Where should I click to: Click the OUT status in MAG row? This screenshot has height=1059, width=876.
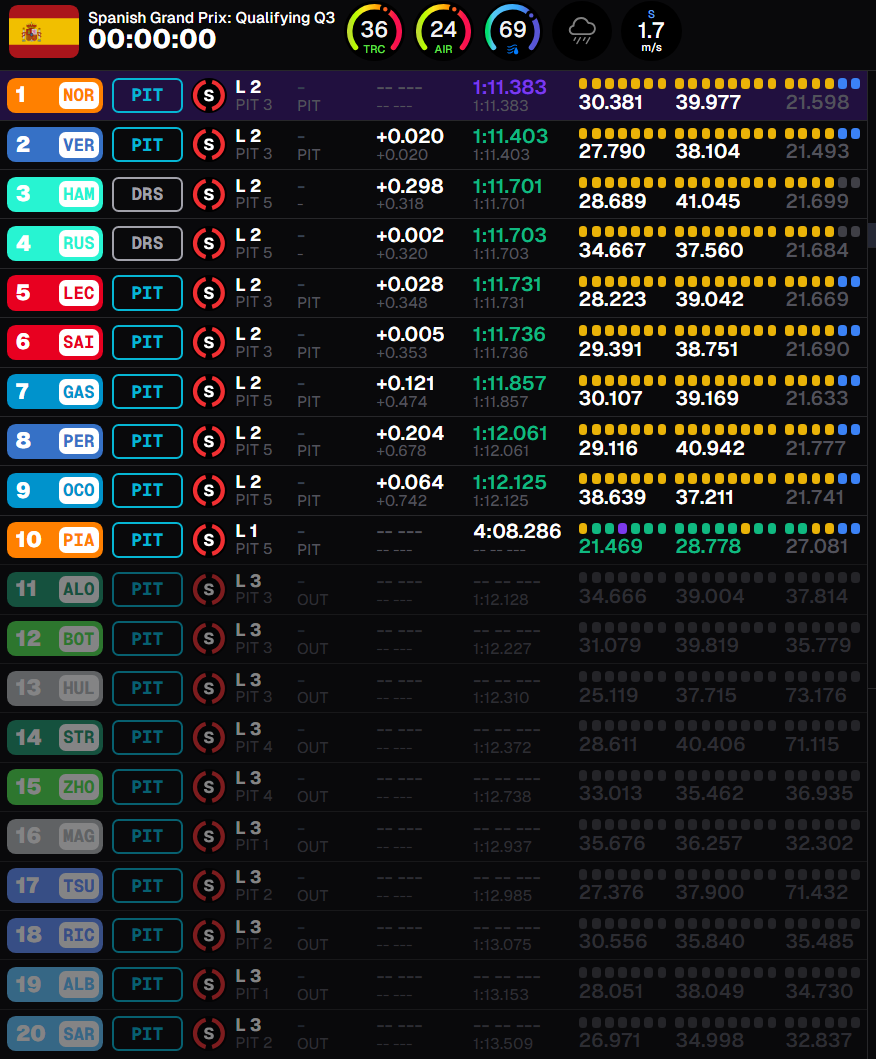click(313, 846)
